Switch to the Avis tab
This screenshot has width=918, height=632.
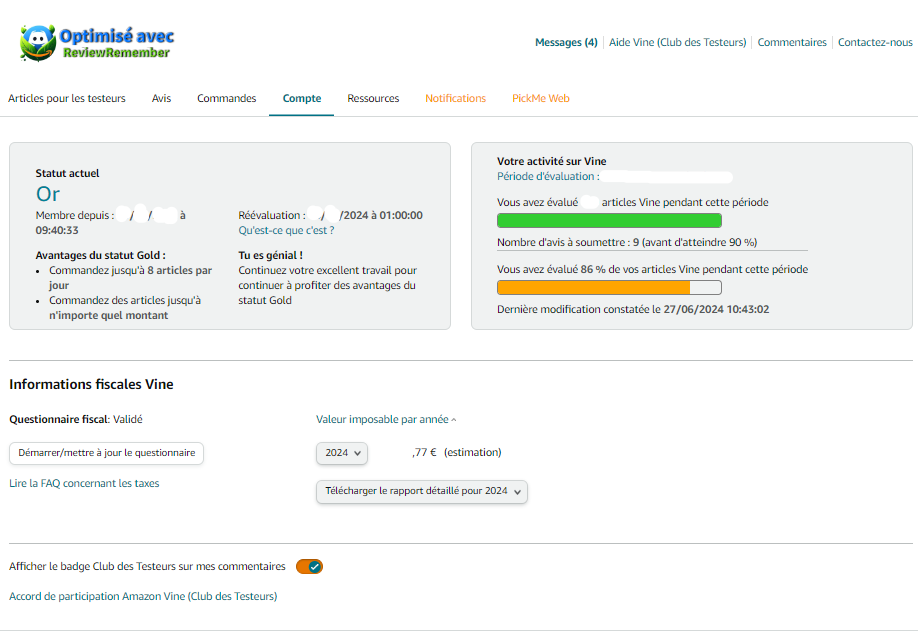tap(161, 98)
